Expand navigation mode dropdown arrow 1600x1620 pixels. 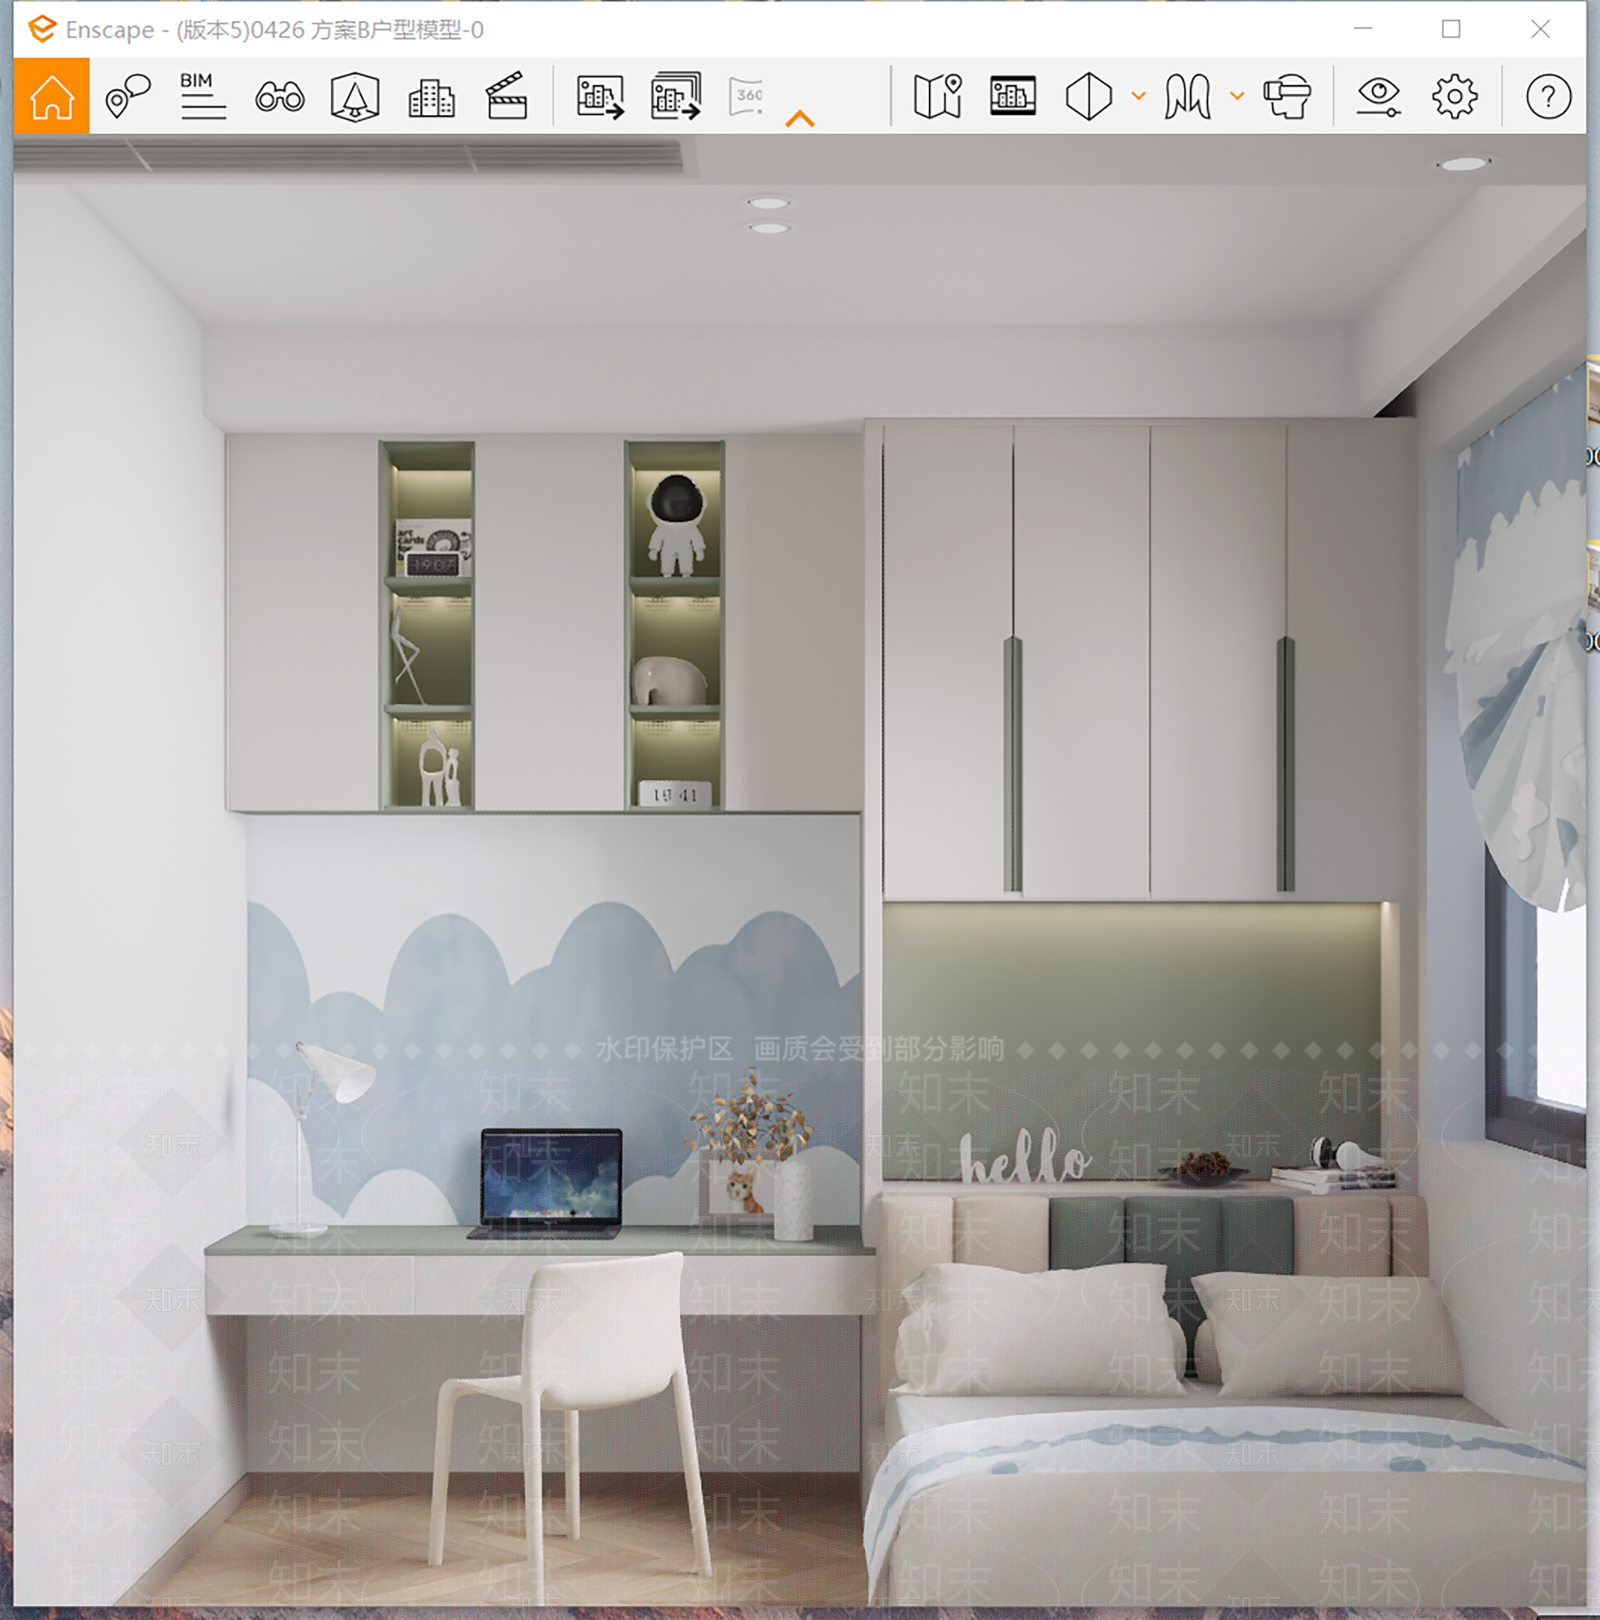tap(1237, 96)
